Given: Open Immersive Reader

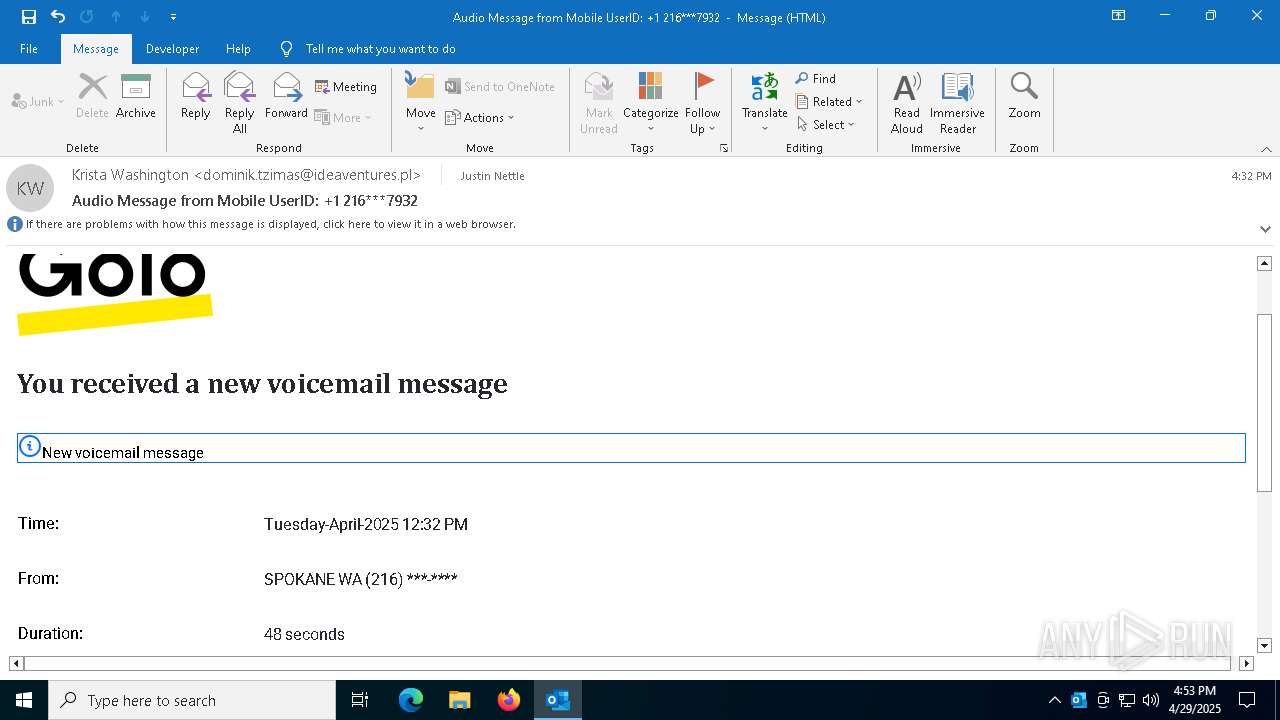Looking at the screenshot, I should pyautogui.click(x=958, y=103).
